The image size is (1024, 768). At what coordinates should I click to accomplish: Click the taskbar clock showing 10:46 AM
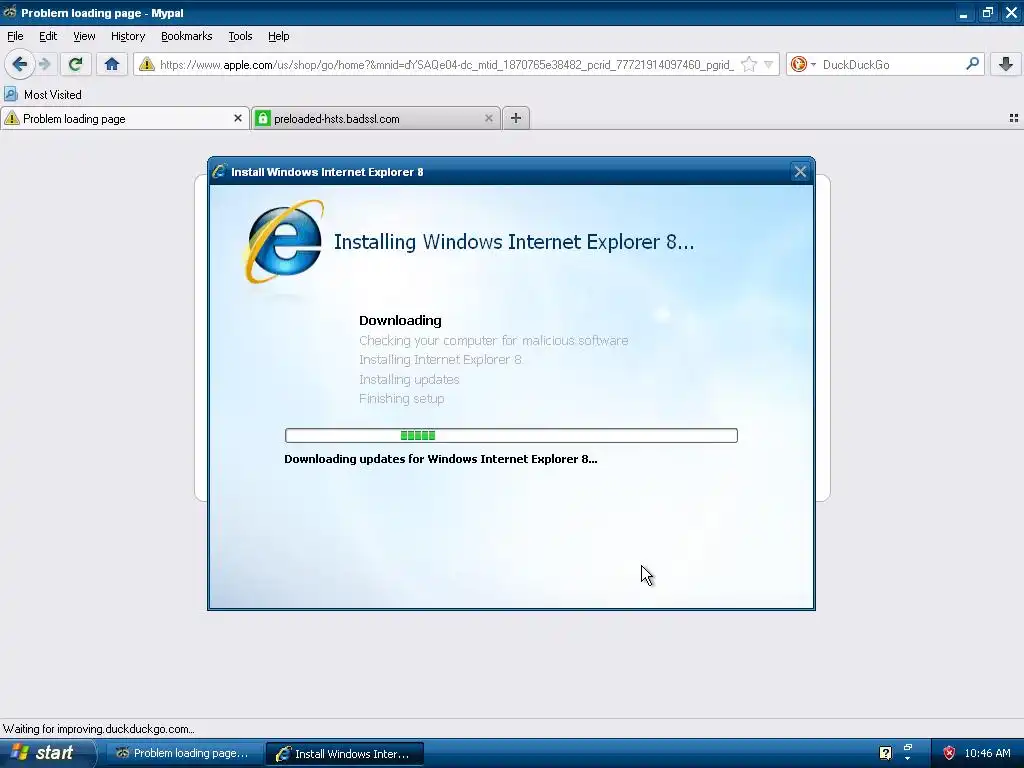click(987, 753)
